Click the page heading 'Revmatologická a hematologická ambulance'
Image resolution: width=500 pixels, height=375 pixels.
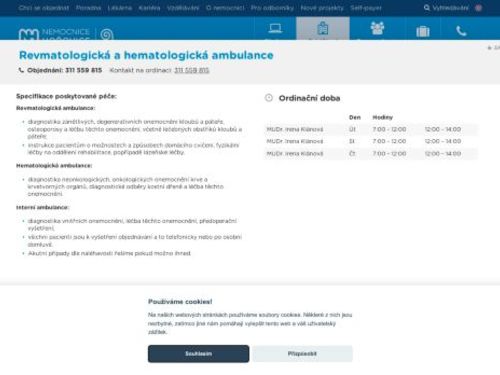point(146,55)
